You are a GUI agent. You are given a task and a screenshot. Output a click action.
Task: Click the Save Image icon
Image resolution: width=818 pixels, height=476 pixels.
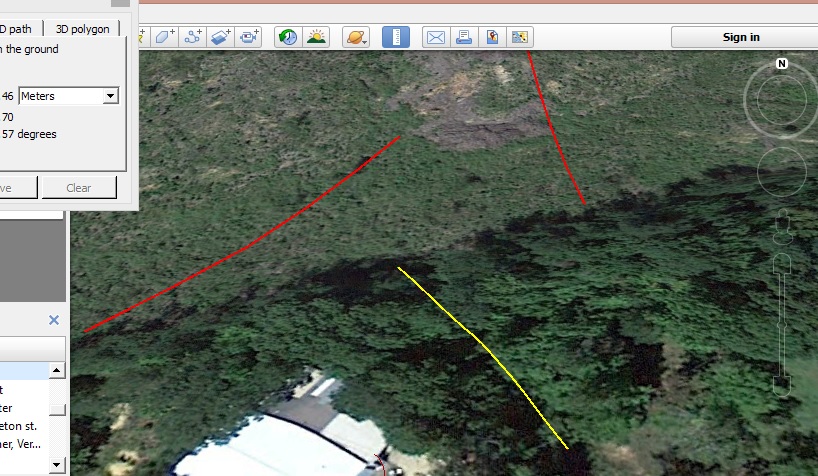[519, 37]
